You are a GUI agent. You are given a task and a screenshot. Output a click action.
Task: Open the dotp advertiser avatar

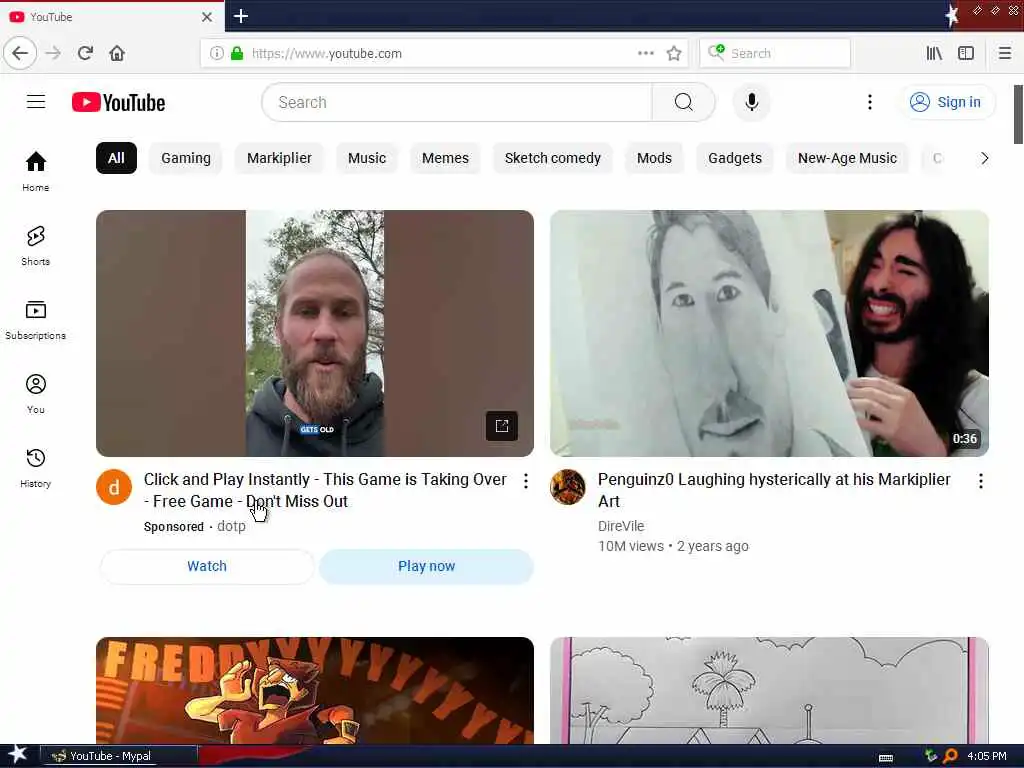coord(114,487)
